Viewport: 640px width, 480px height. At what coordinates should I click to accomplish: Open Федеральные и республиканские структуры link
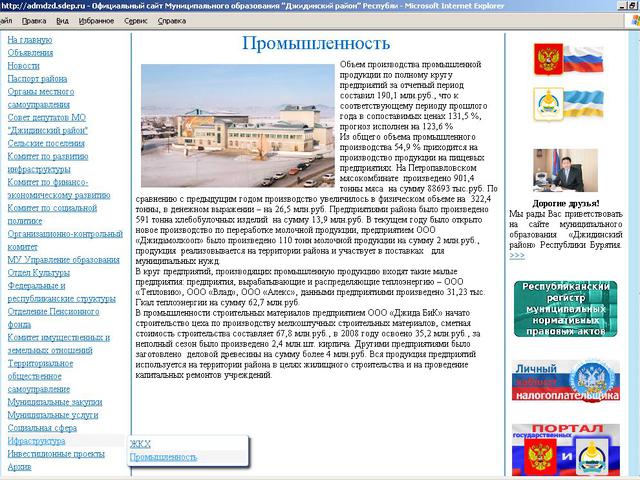[62, 292]
